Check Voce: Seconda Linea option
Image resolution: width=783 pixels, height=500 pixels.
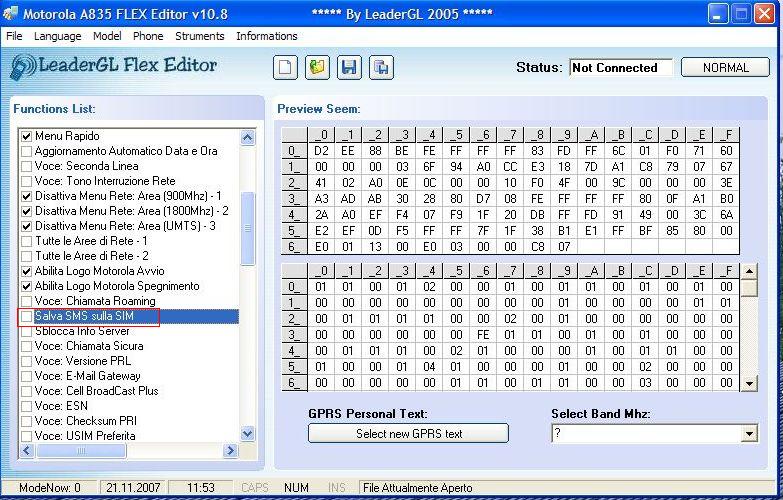coord(26,166)
